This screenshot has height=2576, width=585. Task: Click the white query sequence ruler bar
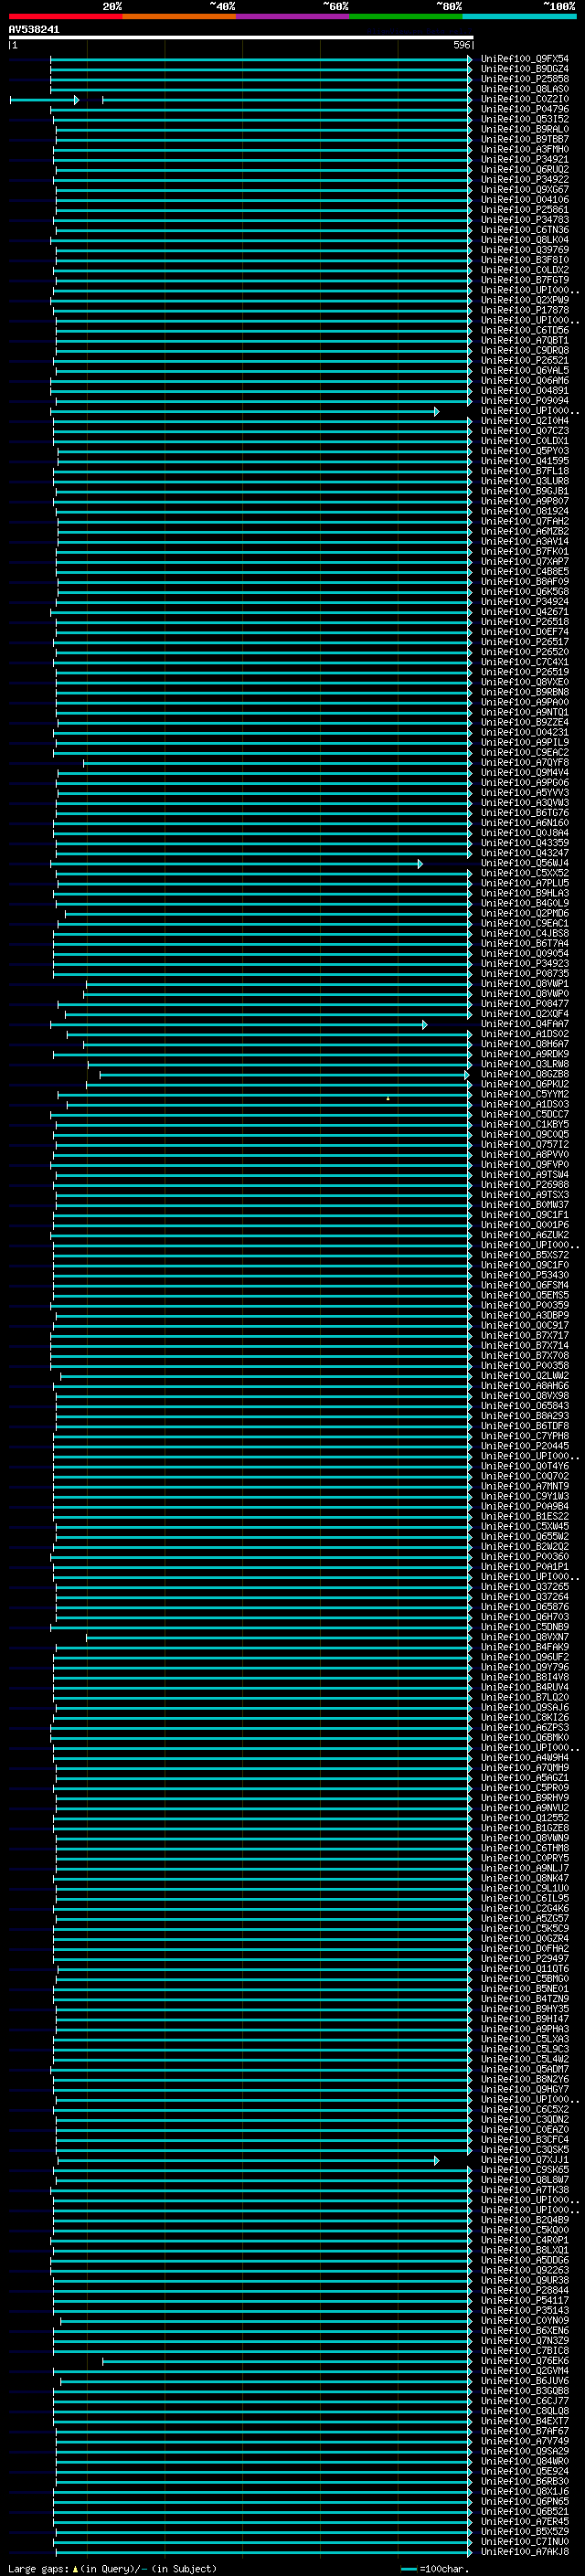241,37
